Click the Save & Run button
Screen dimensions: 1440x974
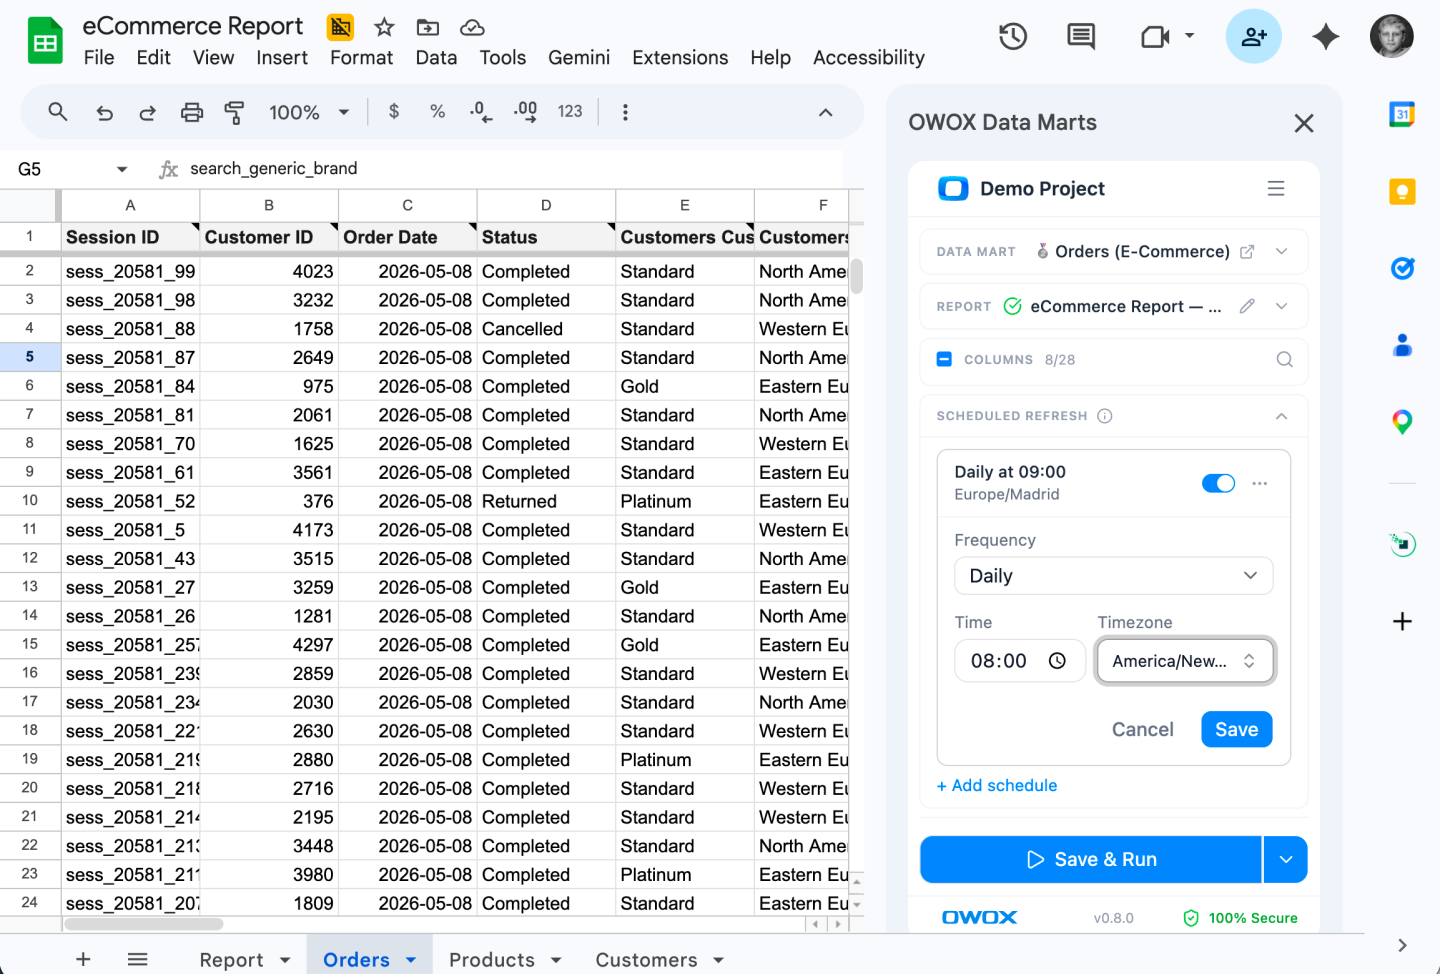[1091, 860]
